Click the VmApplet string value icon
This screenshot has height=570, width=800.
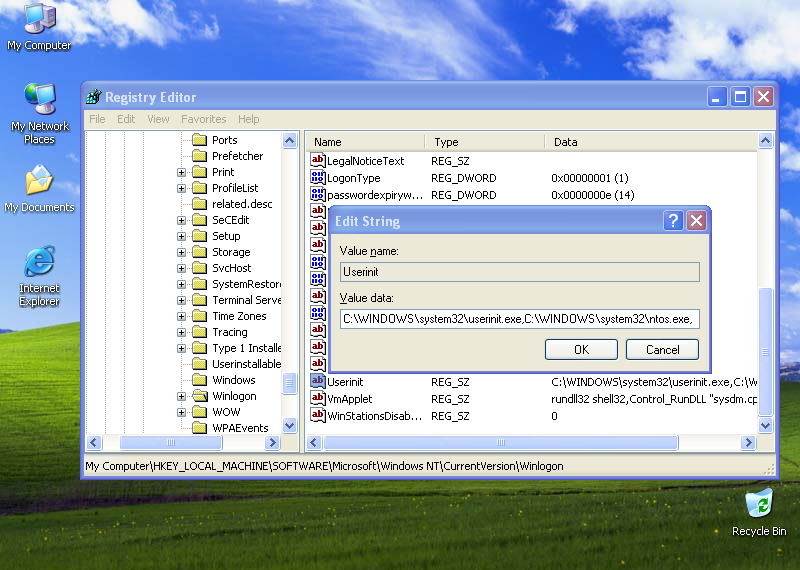click(317, 399)
